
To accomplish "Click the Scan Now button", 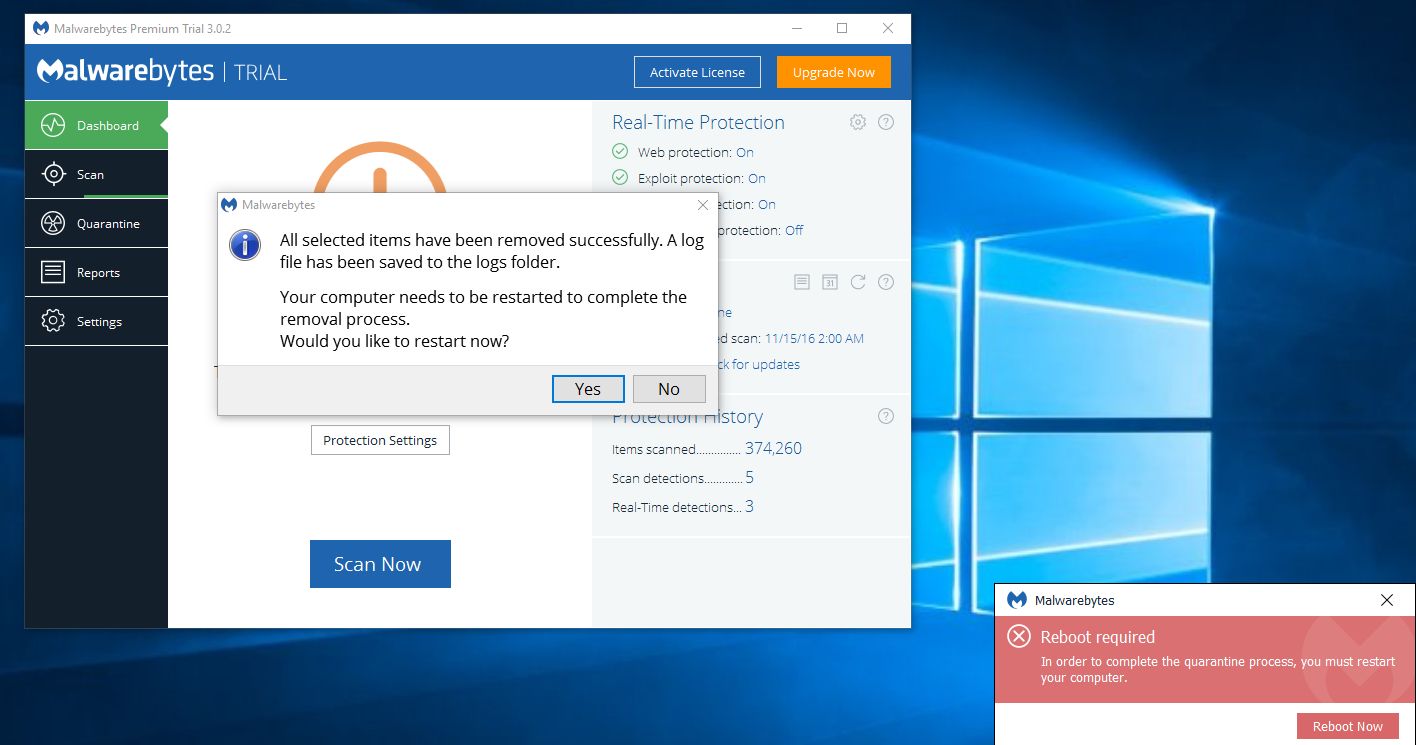I will [380, 564].
